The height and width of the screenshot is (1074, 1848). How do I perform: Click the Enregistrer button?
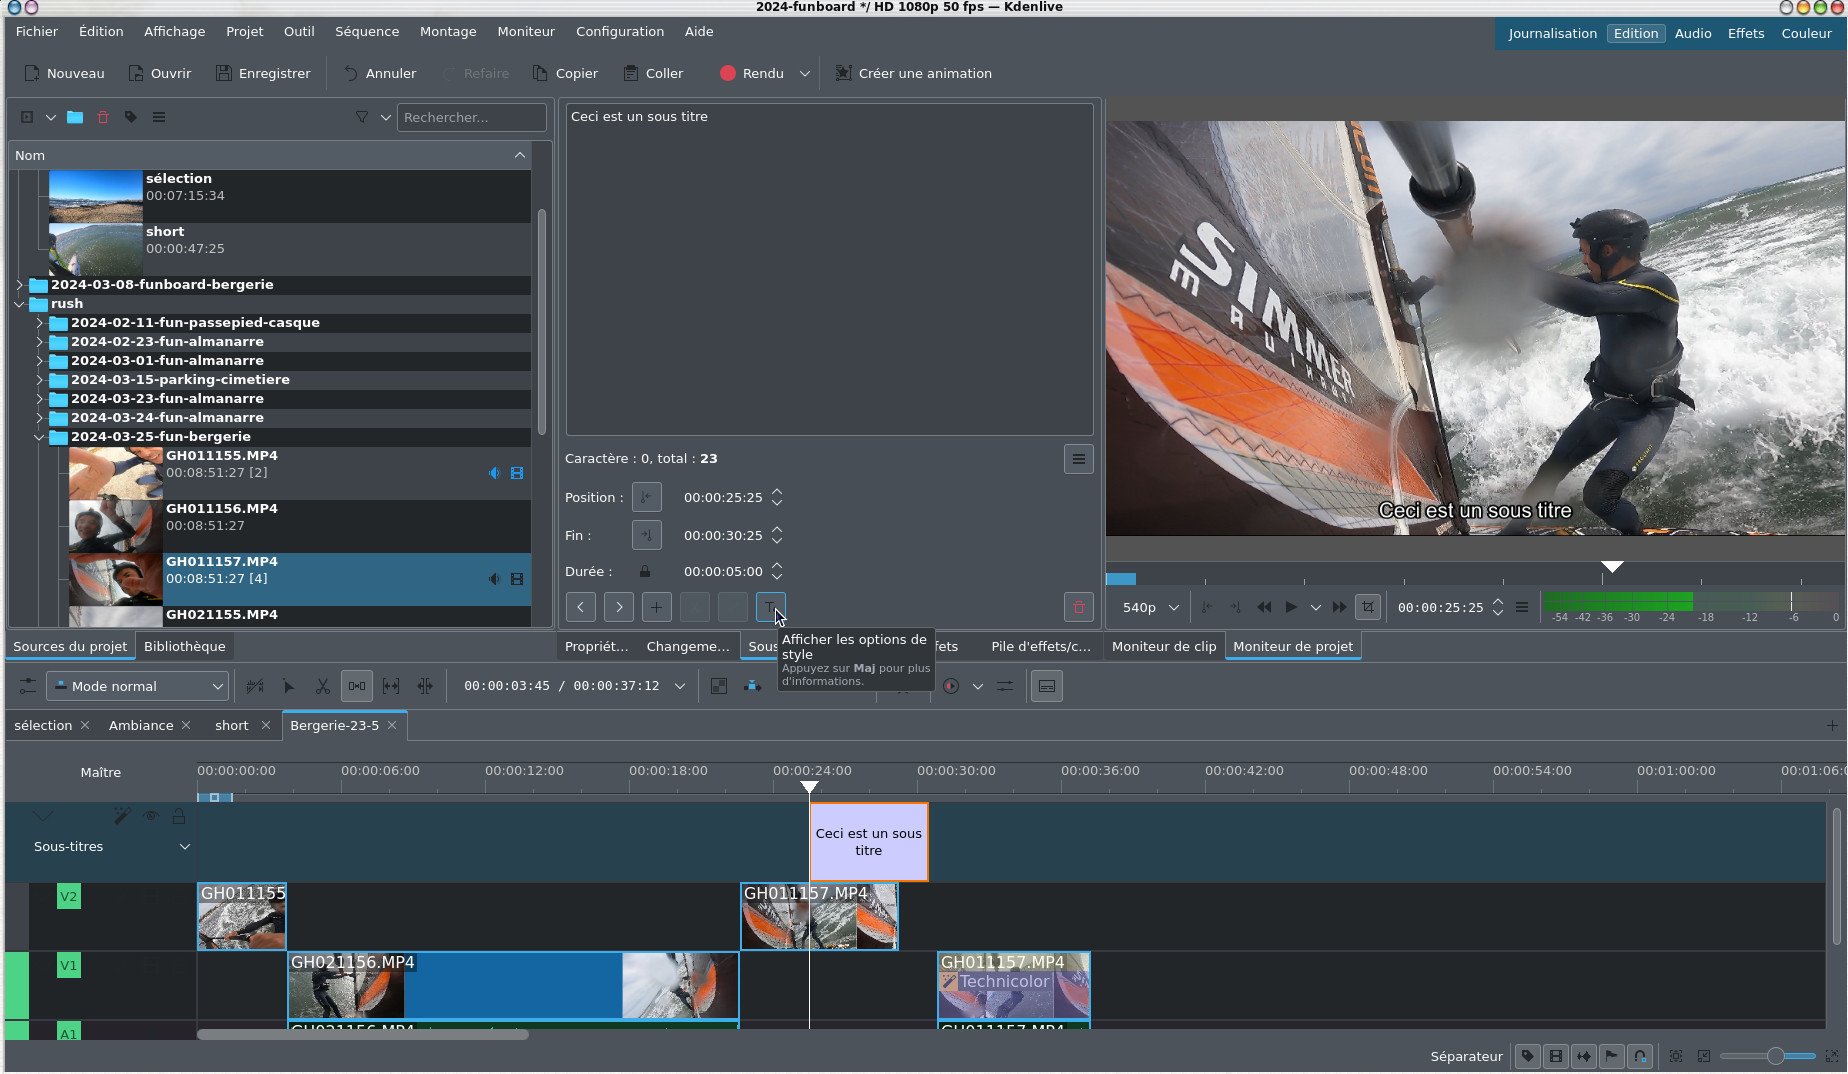click(263, 73)
